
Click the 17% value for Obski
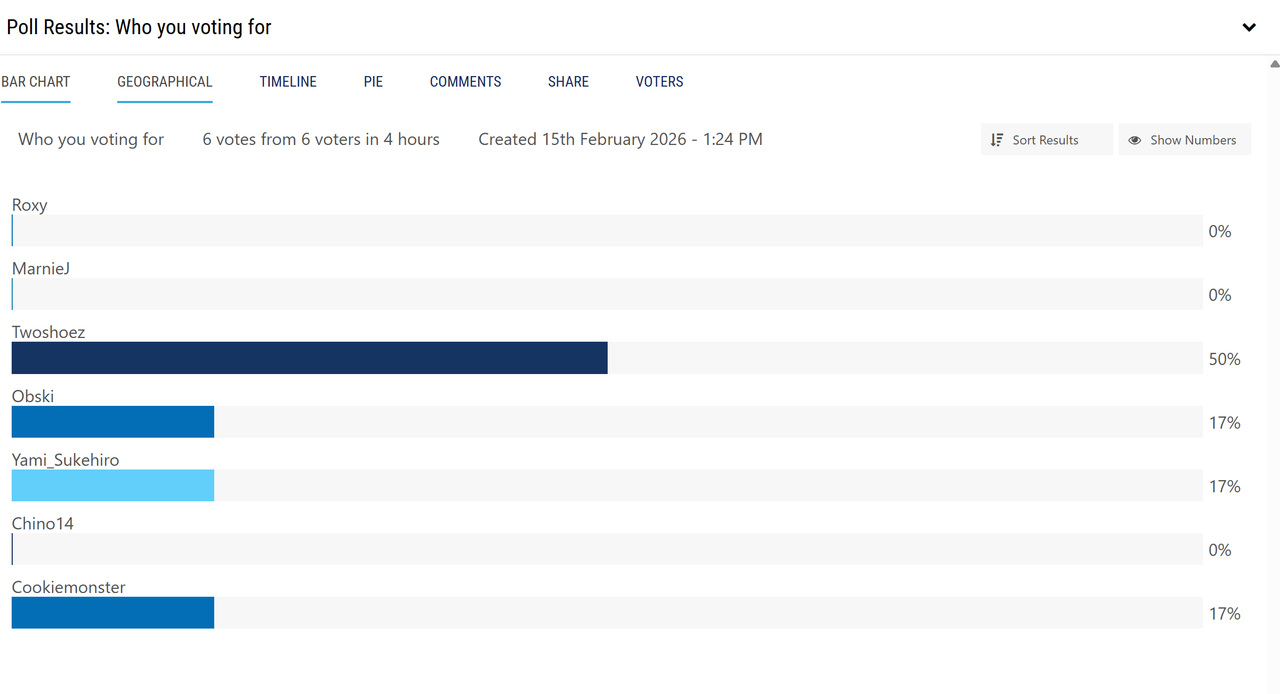point(1225,423)
